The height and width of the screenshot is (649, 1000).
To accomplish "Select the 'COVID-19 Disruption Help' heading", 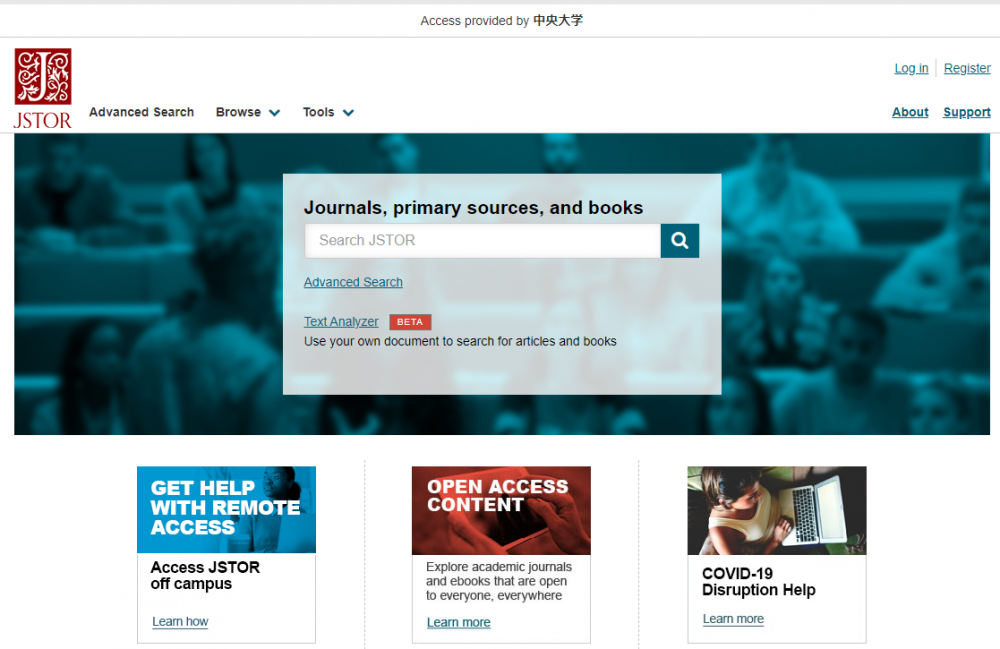I will pyautogui.click(x=759, y=581).
